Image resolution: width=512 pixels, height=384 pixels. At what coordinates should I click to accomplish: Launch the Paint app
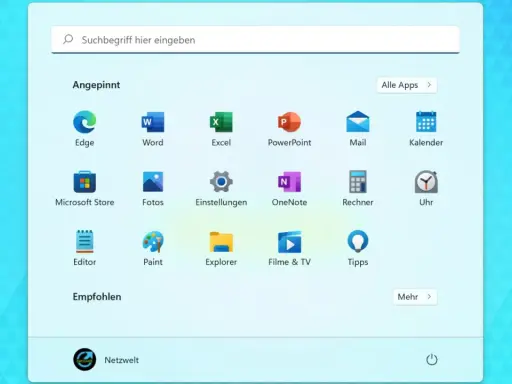[153, 248]
